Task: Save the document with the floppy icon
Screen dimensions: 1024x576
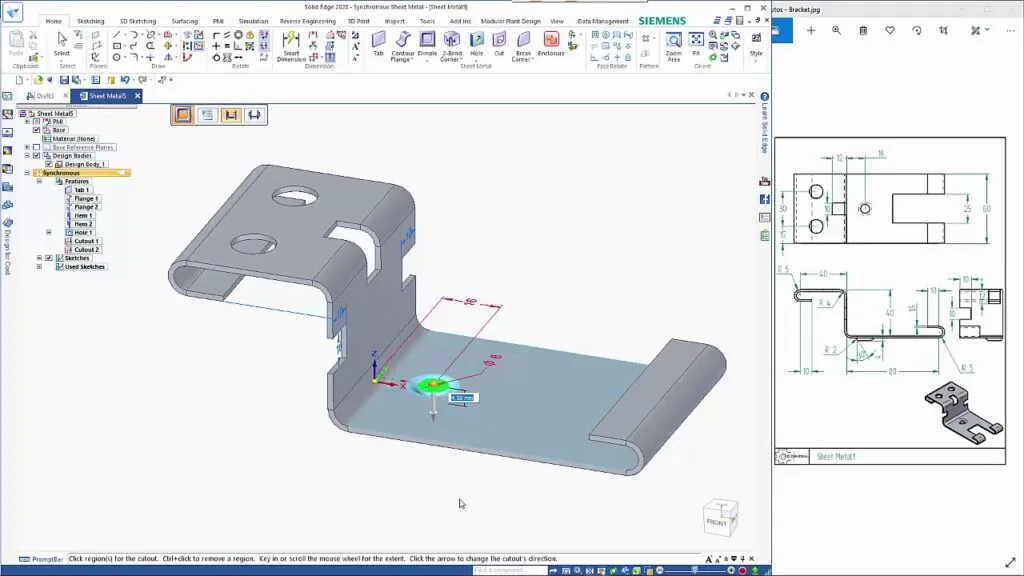Action: [64, 80]
